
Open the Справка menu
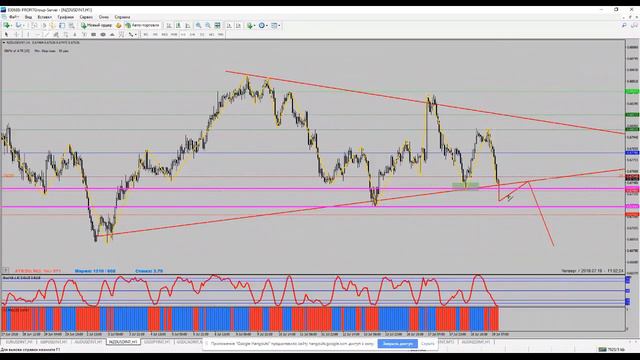click(122, 17)
